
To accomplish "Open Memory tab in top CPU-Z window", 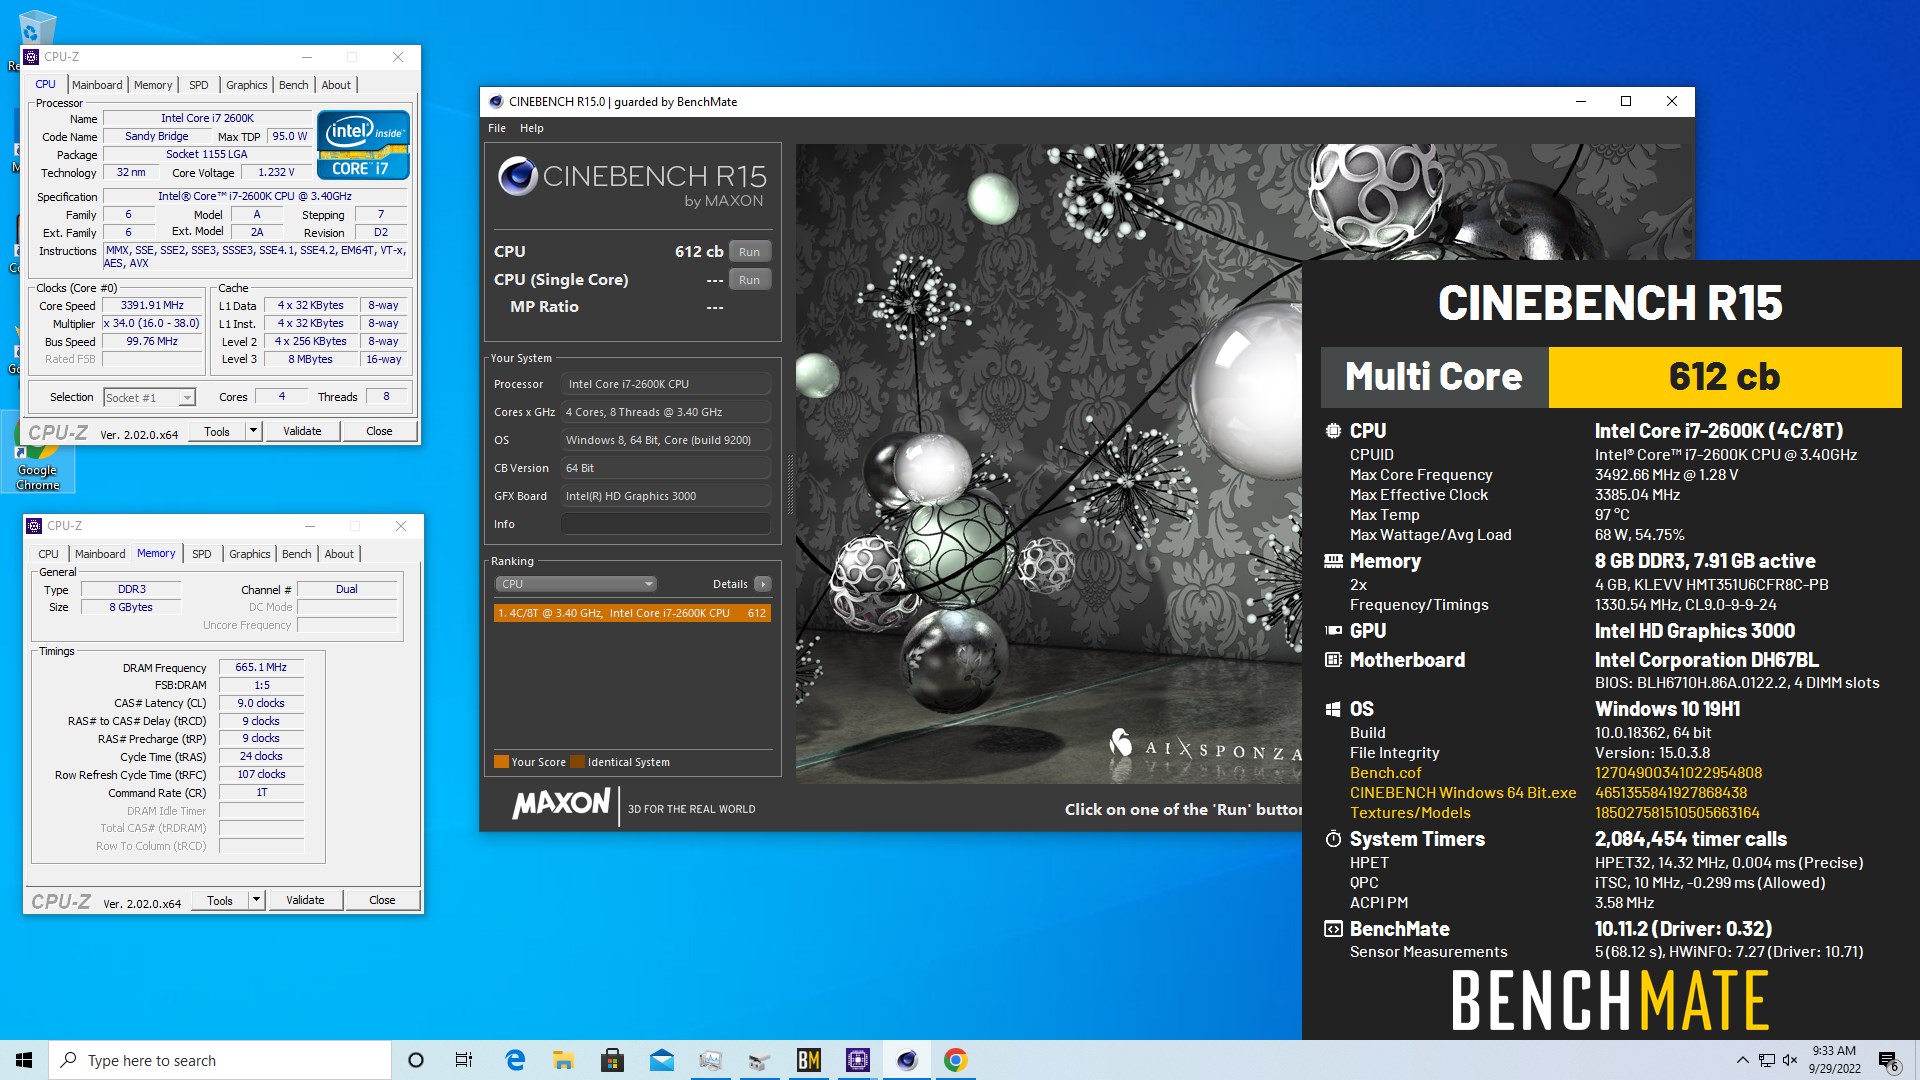I will pyautogui.click(x=153, y=85).
